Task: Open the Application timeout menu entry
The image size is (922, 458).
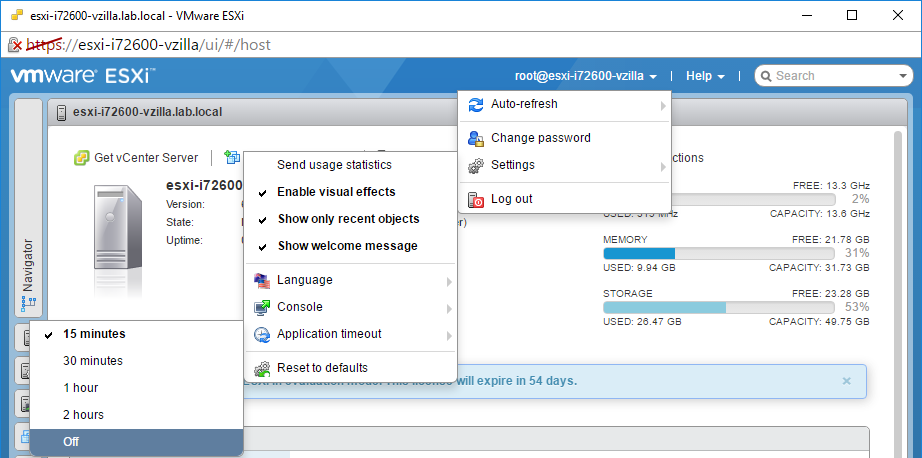Action: tap(350, 335)
